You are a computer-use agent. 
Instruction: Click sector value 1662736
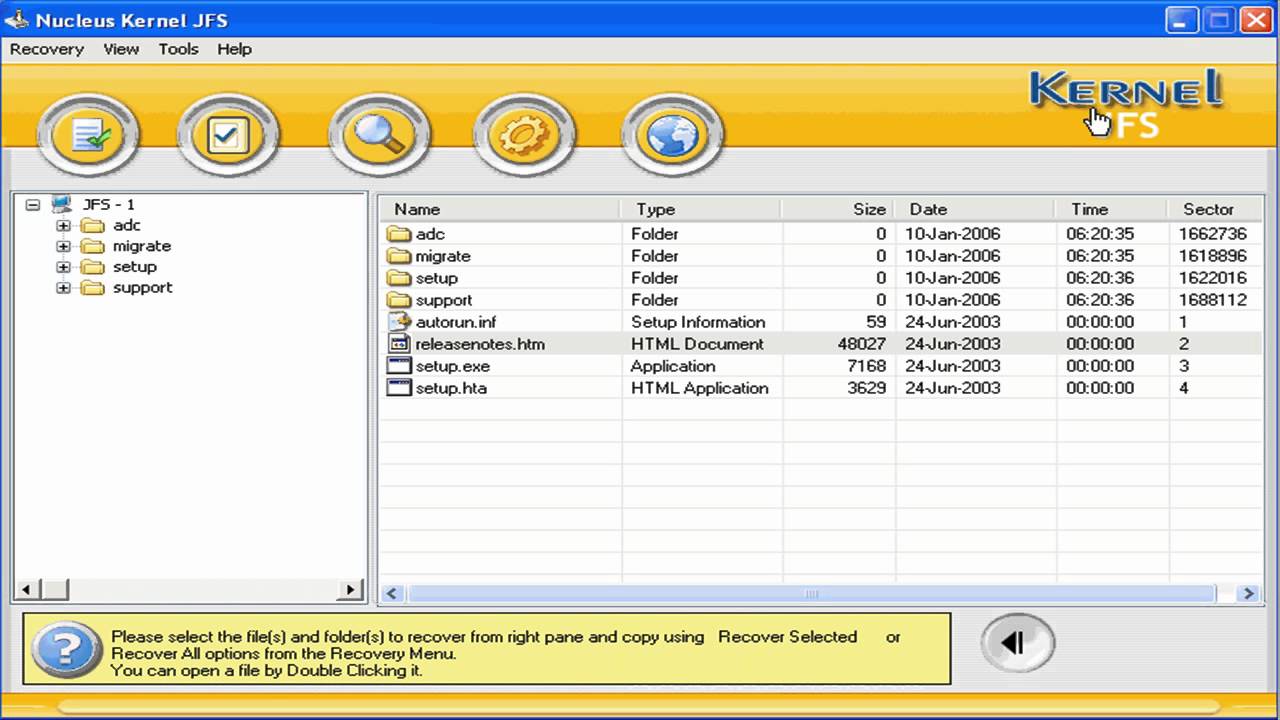pos(1213,234)
